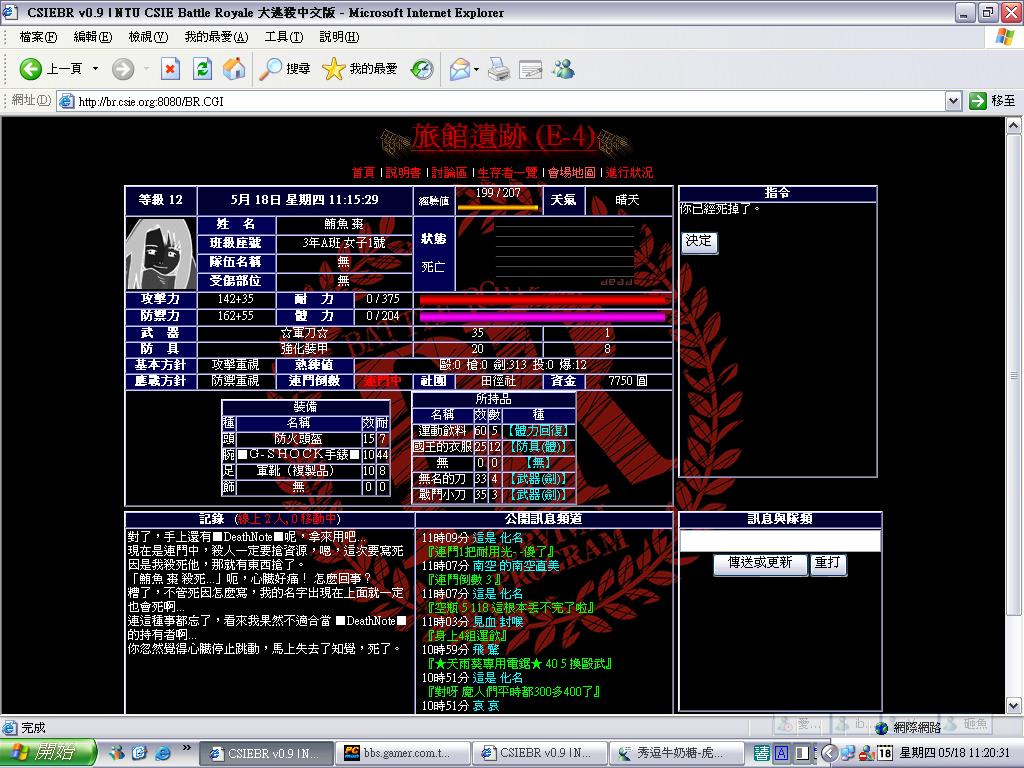Click the 【防具(體)】 item type
Screen dimensions: 1024x768
click(x=539, y=447)
